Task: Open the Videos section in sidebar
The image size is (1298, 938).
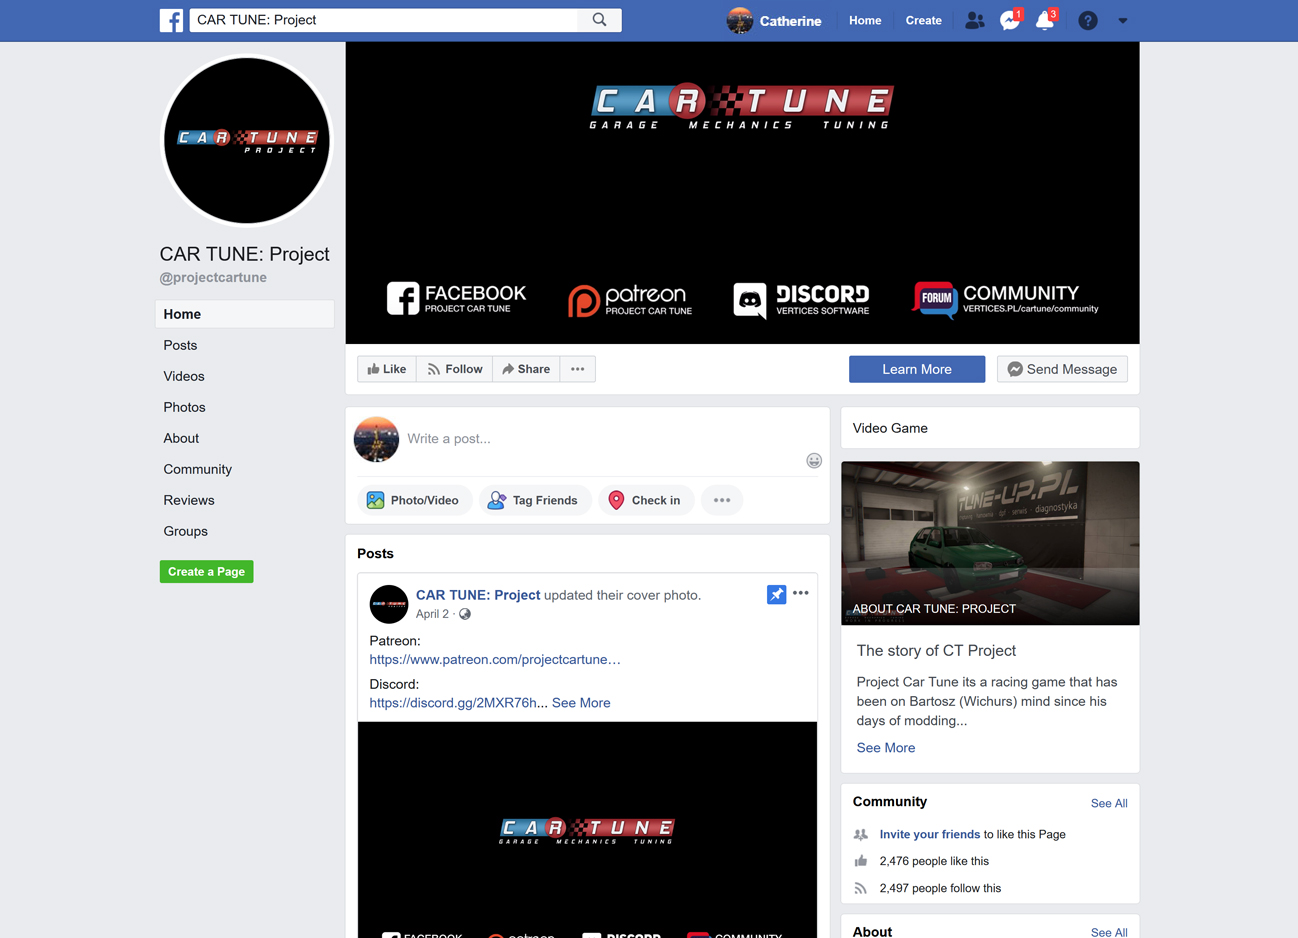Action: click(x=184, y=376)
